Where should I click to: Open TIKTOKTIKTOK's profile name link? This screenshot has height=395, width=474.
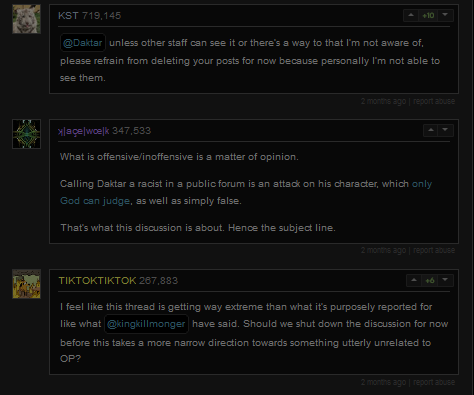[x=97, y=281]
